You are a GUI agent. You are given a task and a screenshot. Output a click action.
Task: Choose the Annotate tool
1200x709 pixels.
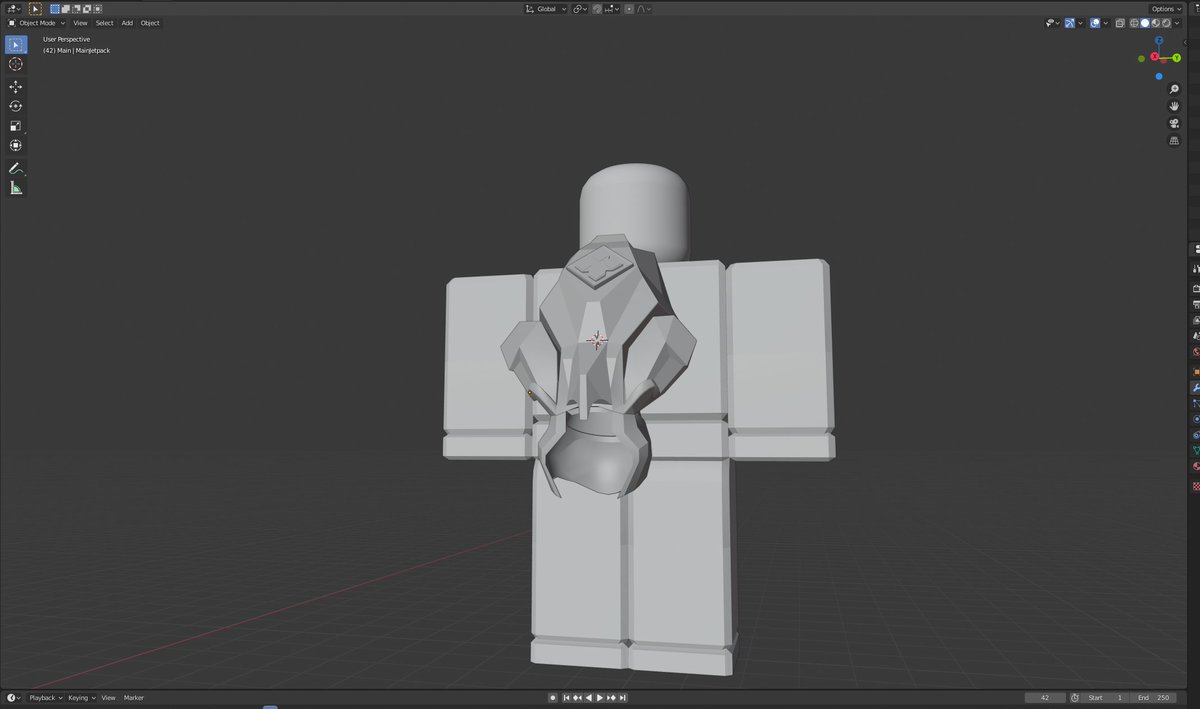[16, 168]
